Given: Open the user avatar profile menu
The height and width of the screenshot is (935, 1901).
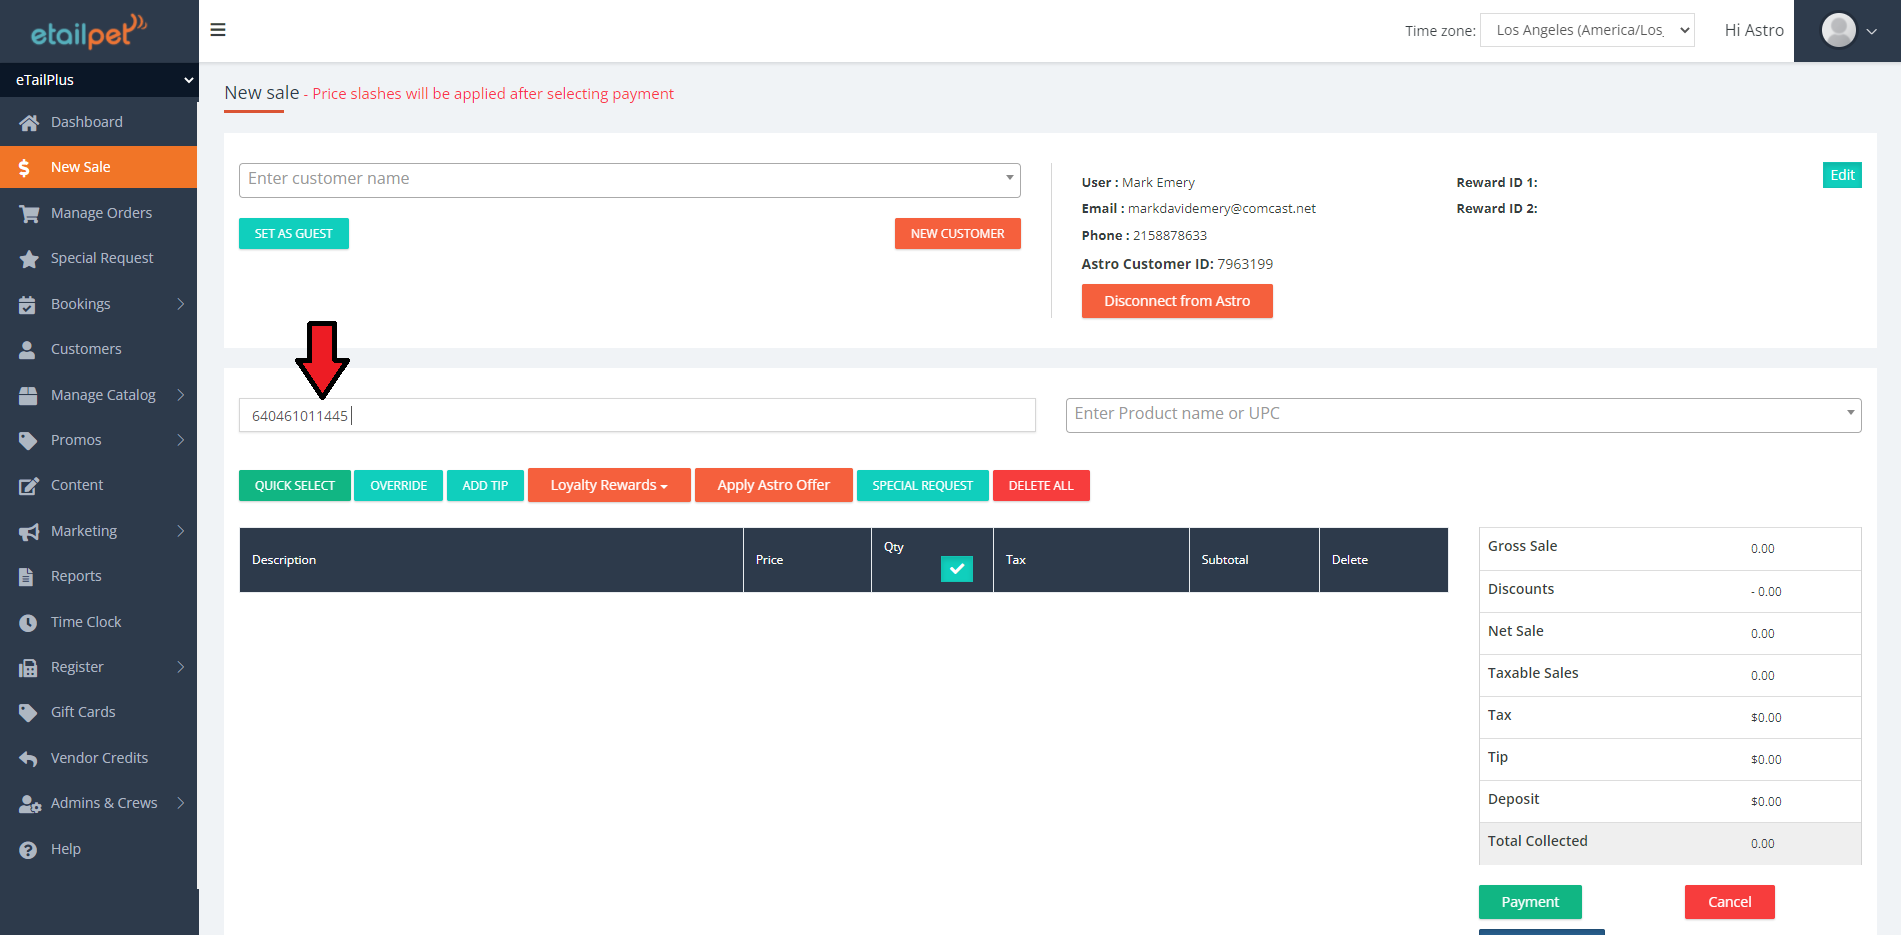Looking at the screenshot, I should (x=1847, y=31).
